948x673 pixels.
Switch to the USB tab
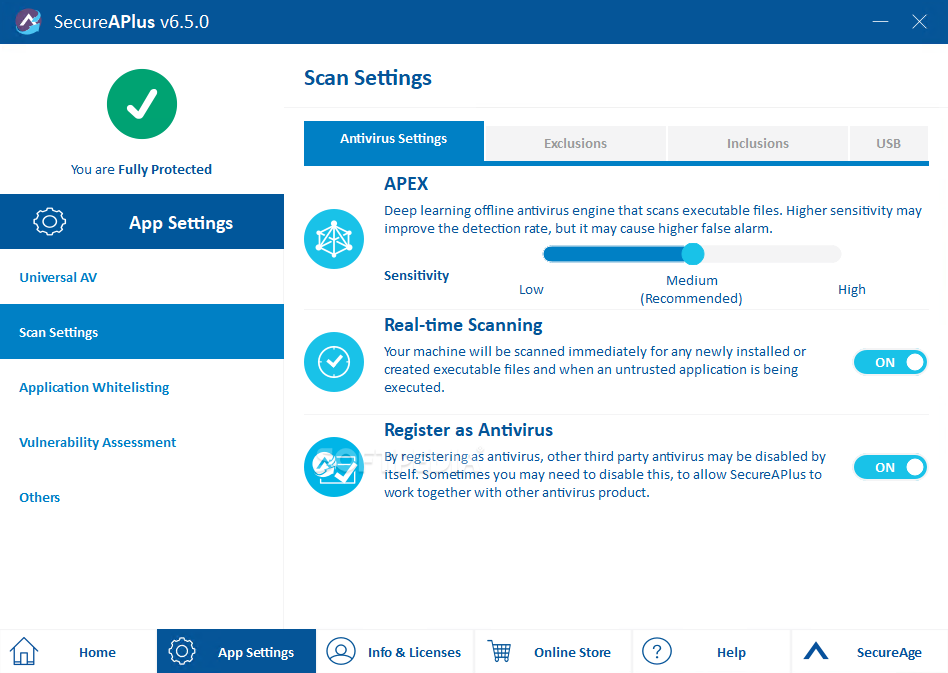click(889, 143)
